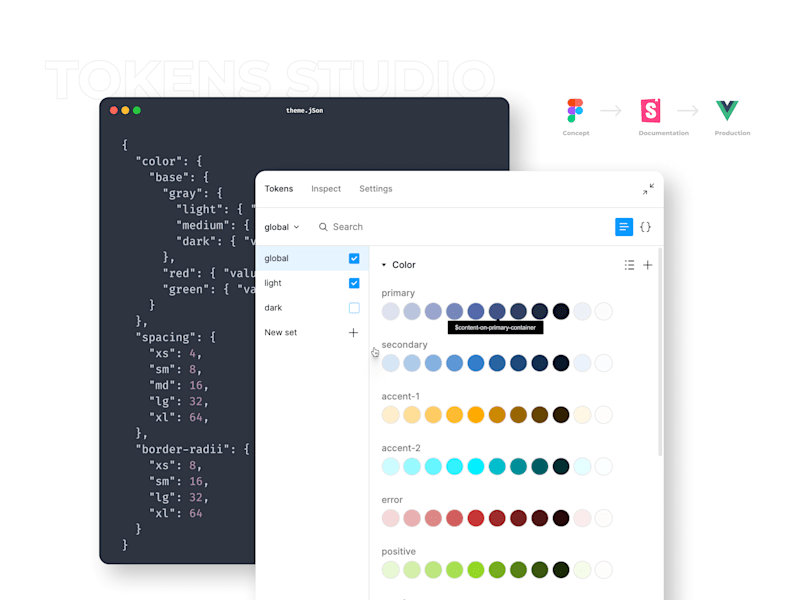Select the brightest blue secondary swatch

coord(476,363)
